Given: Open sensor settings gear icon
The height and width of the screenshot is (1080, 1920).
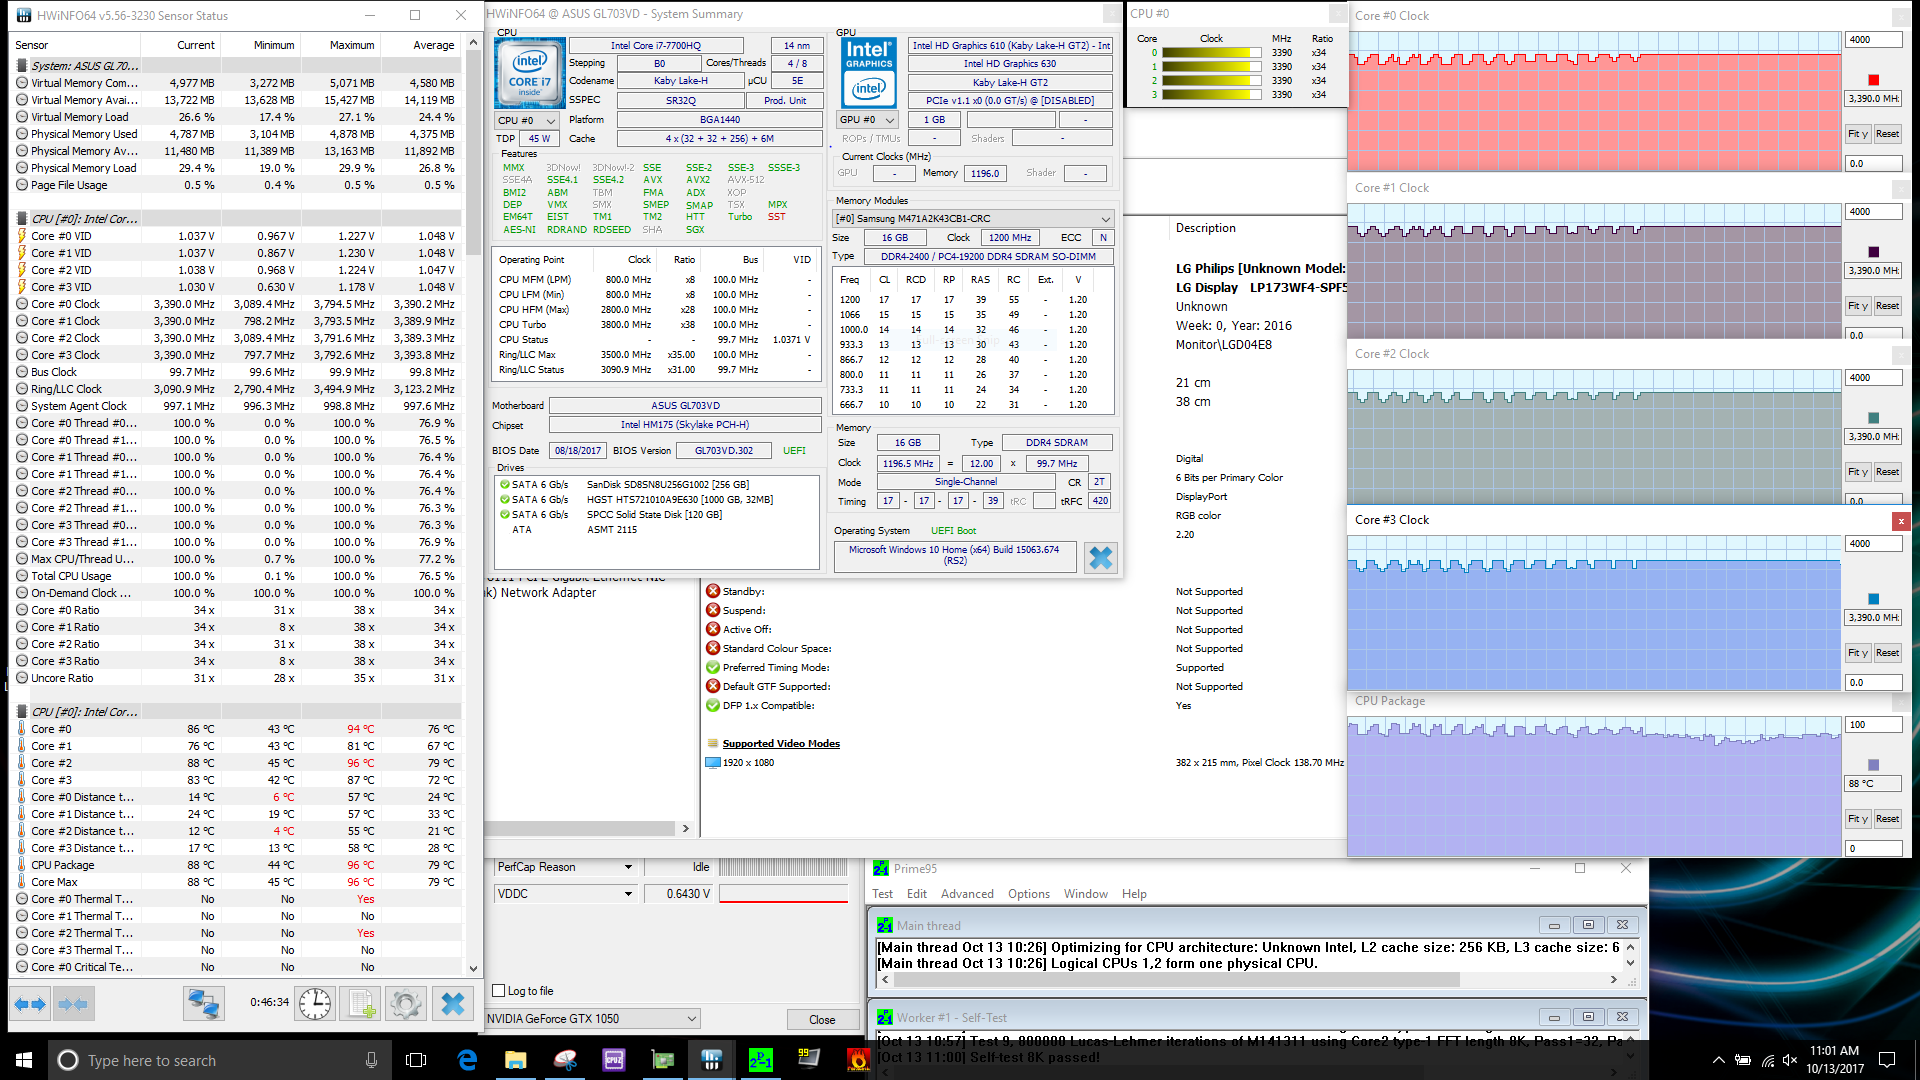Looking at the screenshot, I should click(x=406, y=1003).
